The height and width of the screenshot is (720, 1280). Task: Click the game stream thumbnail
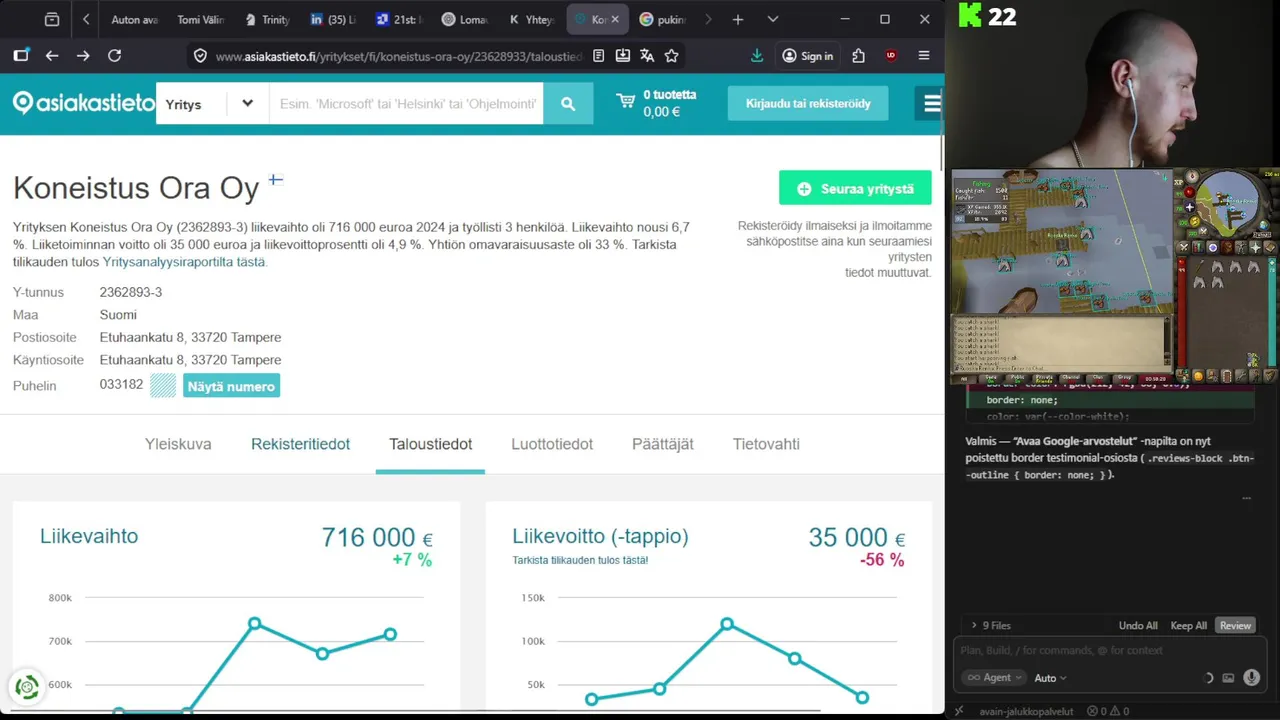(1115, 276)
